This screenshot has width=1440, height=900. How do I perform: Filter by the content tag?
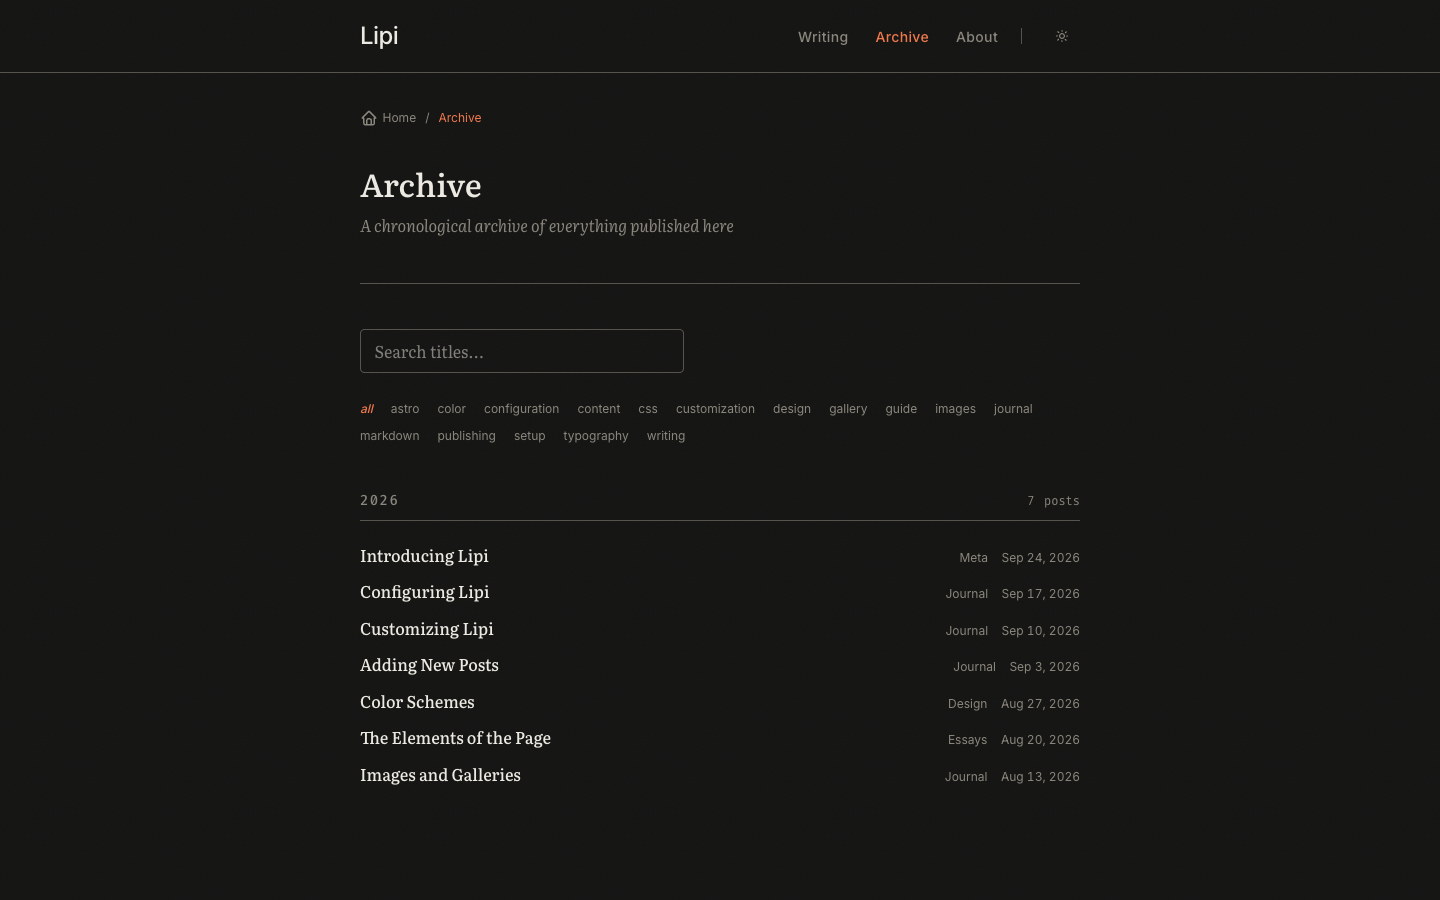(599, 409)
